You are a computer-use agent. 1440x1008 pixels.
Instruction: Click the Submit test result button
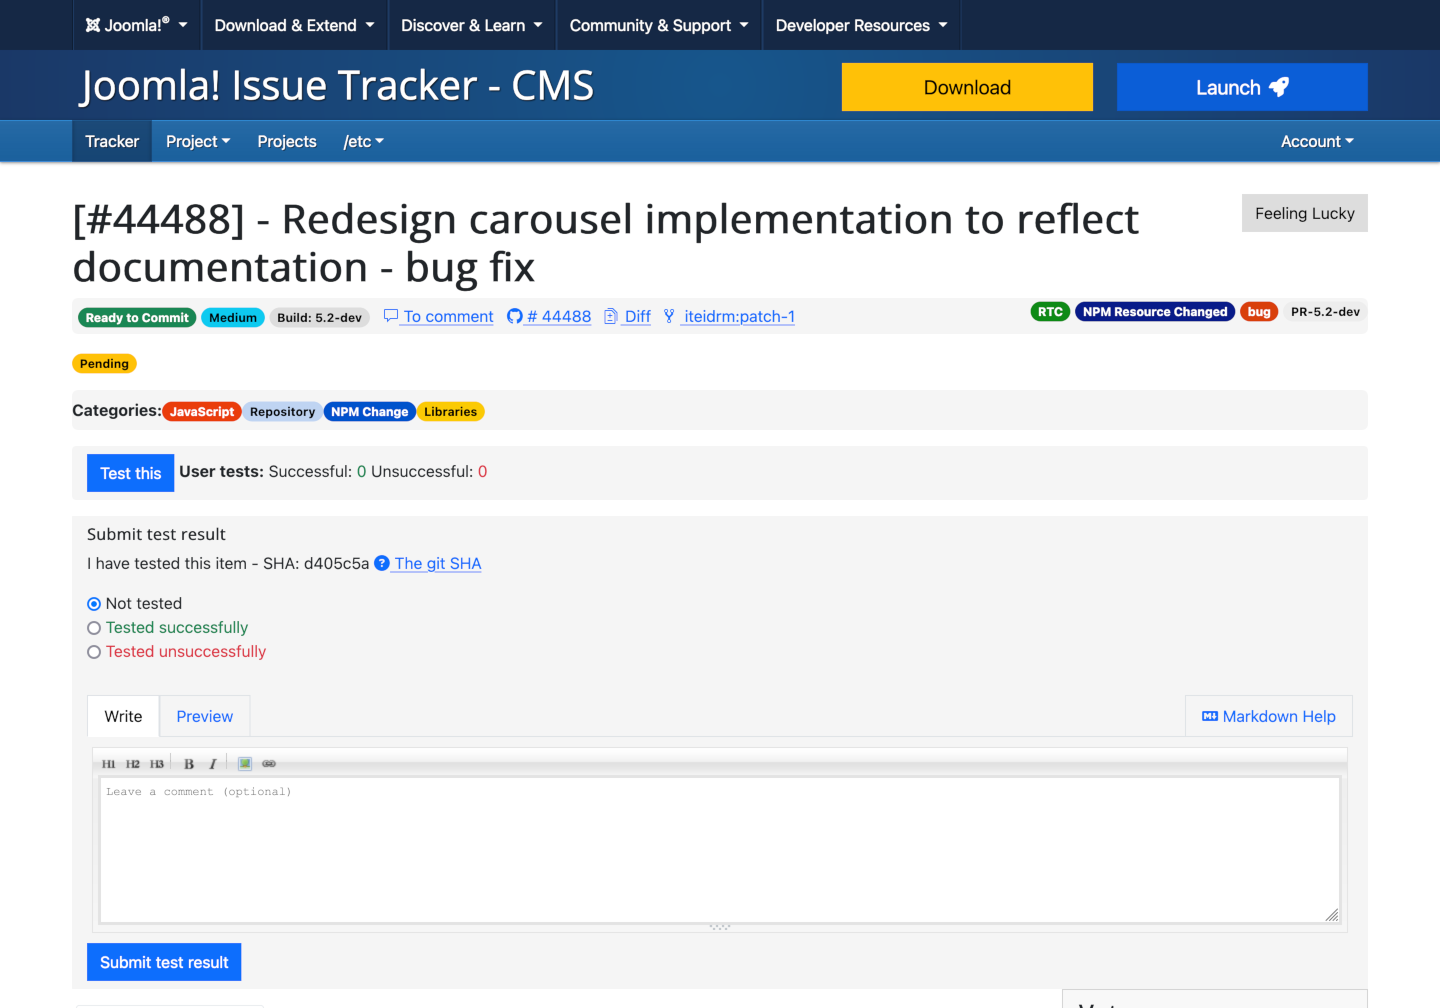coord(163,961)
